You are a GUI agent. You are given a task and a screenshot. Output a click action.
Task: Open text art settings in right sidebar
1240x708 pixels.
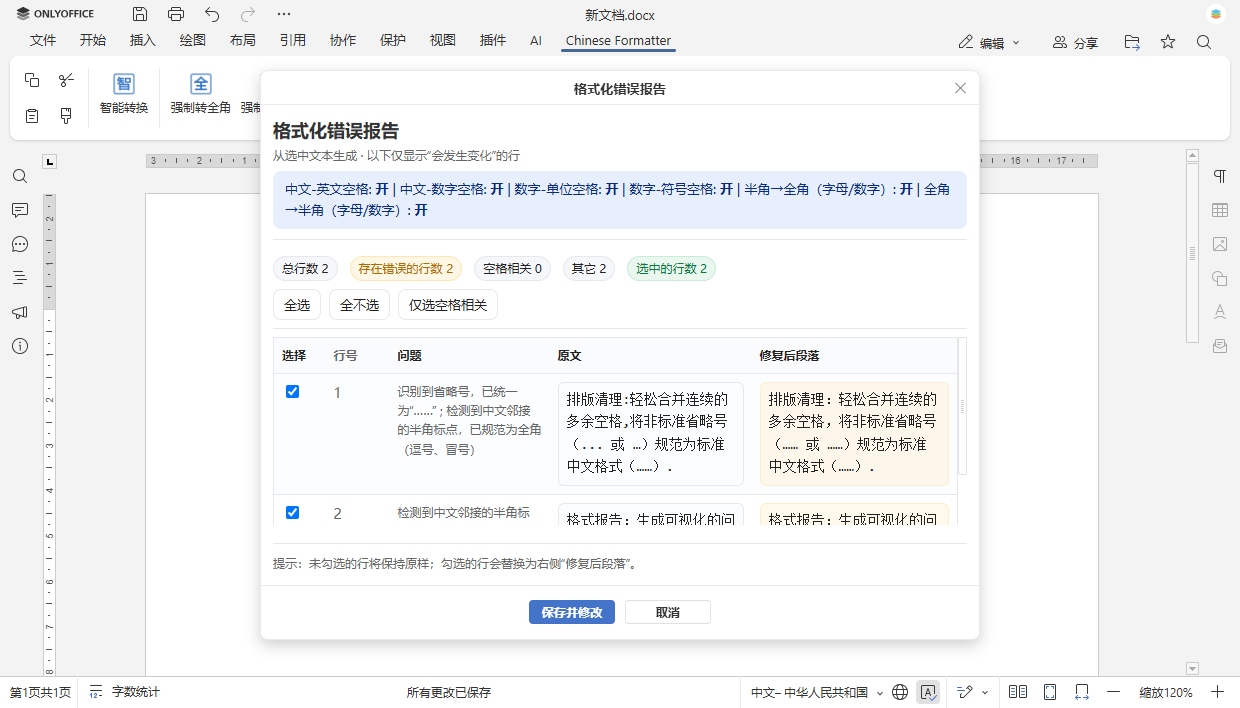point(1220,312)
